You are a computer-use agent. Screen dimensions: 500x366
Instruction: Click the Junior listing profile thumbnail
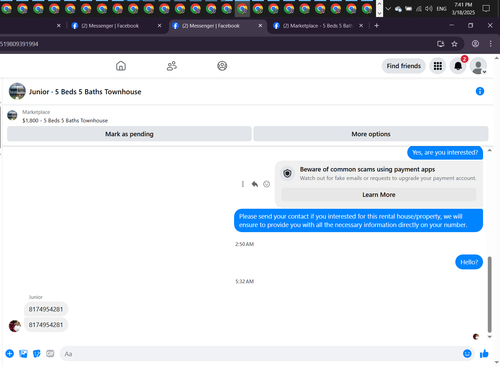coord(17,91)
